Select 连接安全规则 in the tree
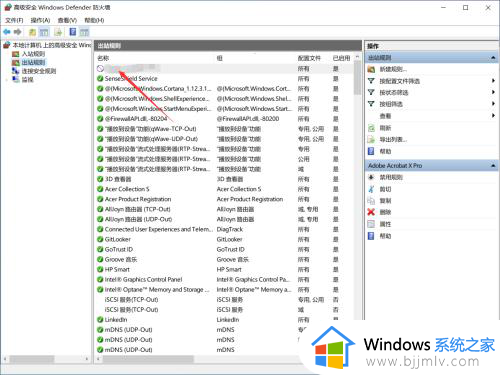Viewport: 500px width, 375px height. pyautogui.click(x=39, y=71)
